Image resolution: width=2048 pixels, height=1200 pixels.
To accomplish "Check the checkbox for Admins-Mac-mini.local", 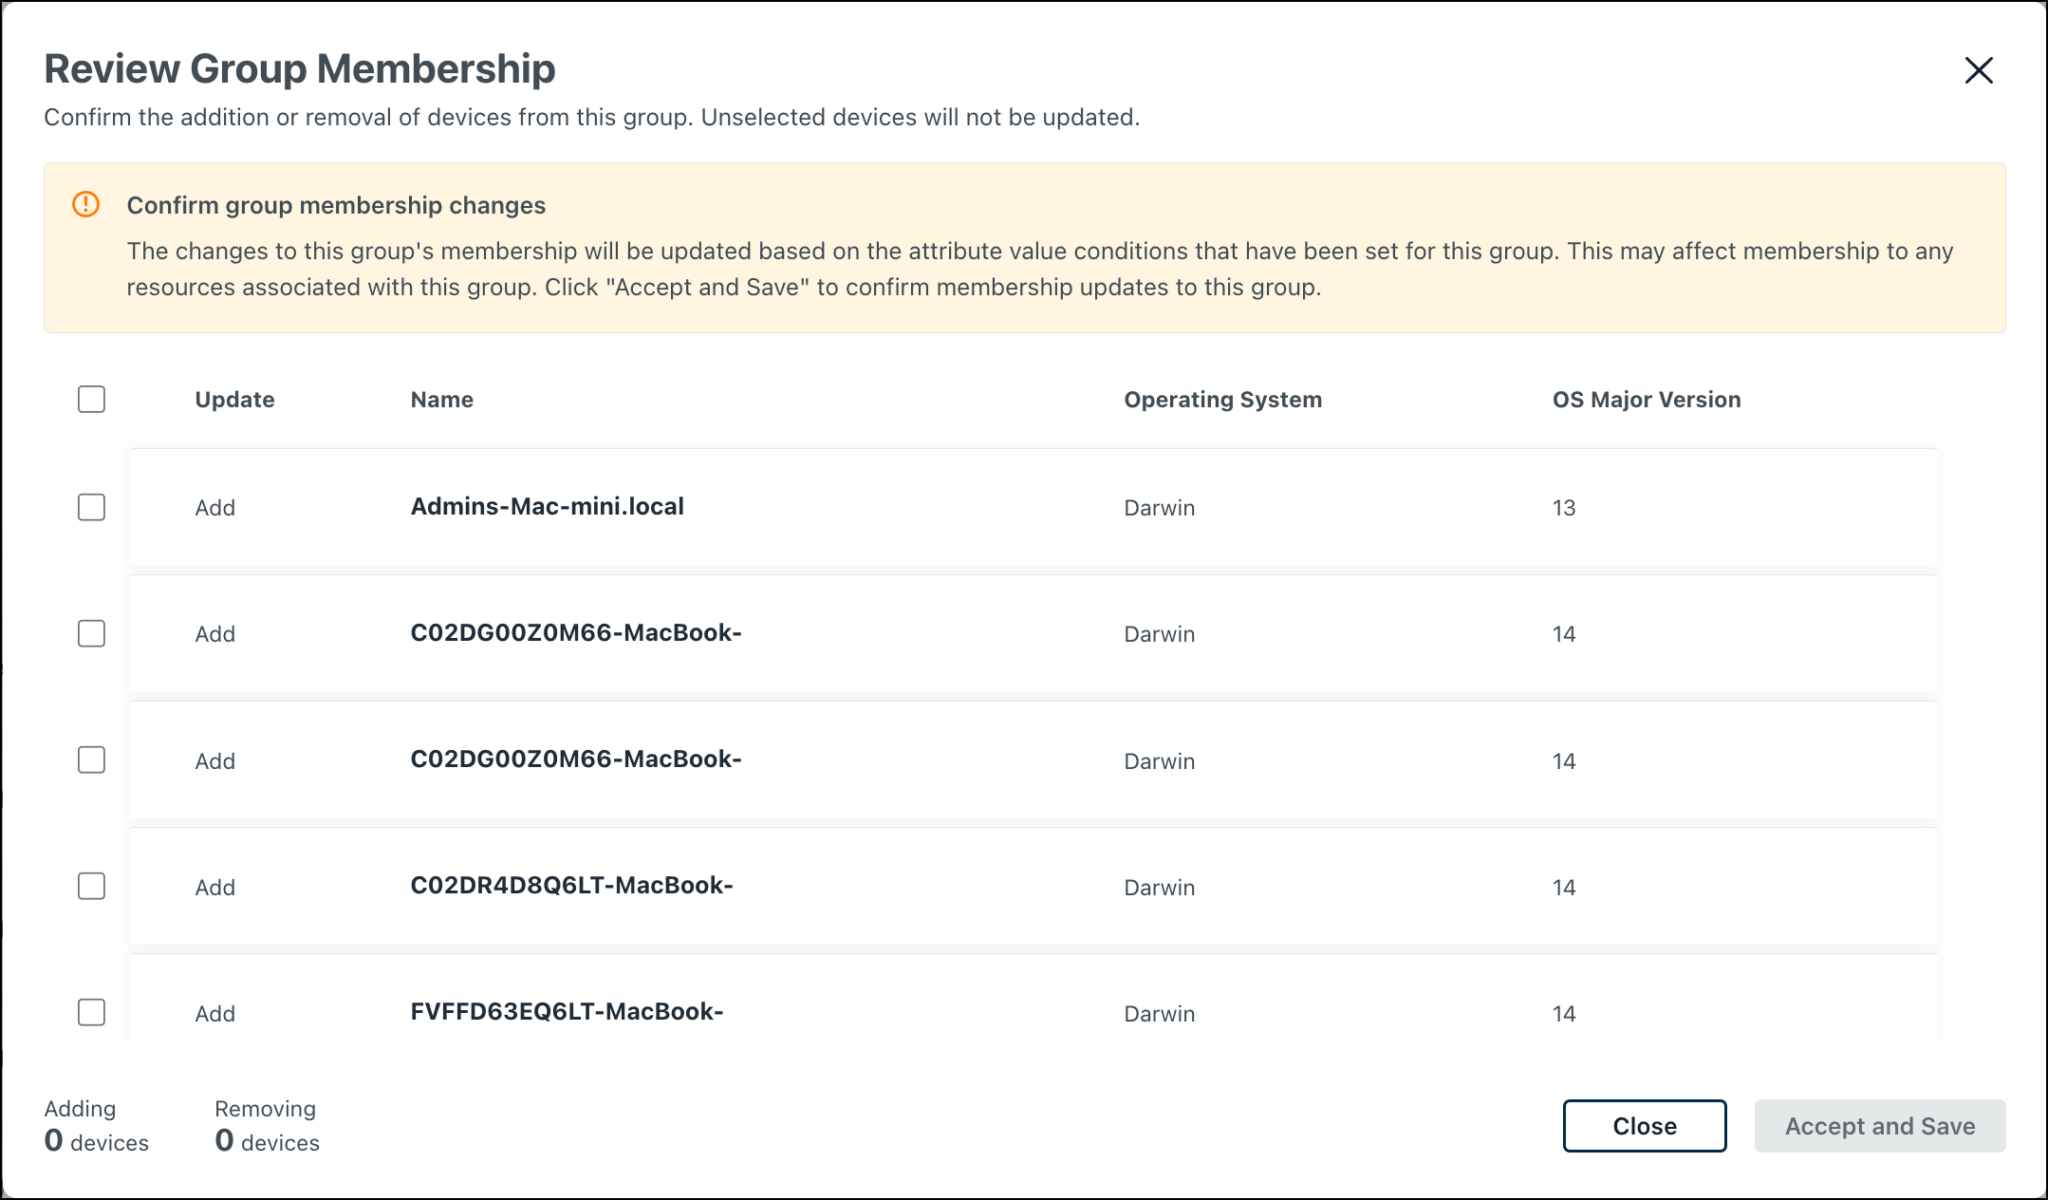I will pyautogui.click(x=90, y=507).
